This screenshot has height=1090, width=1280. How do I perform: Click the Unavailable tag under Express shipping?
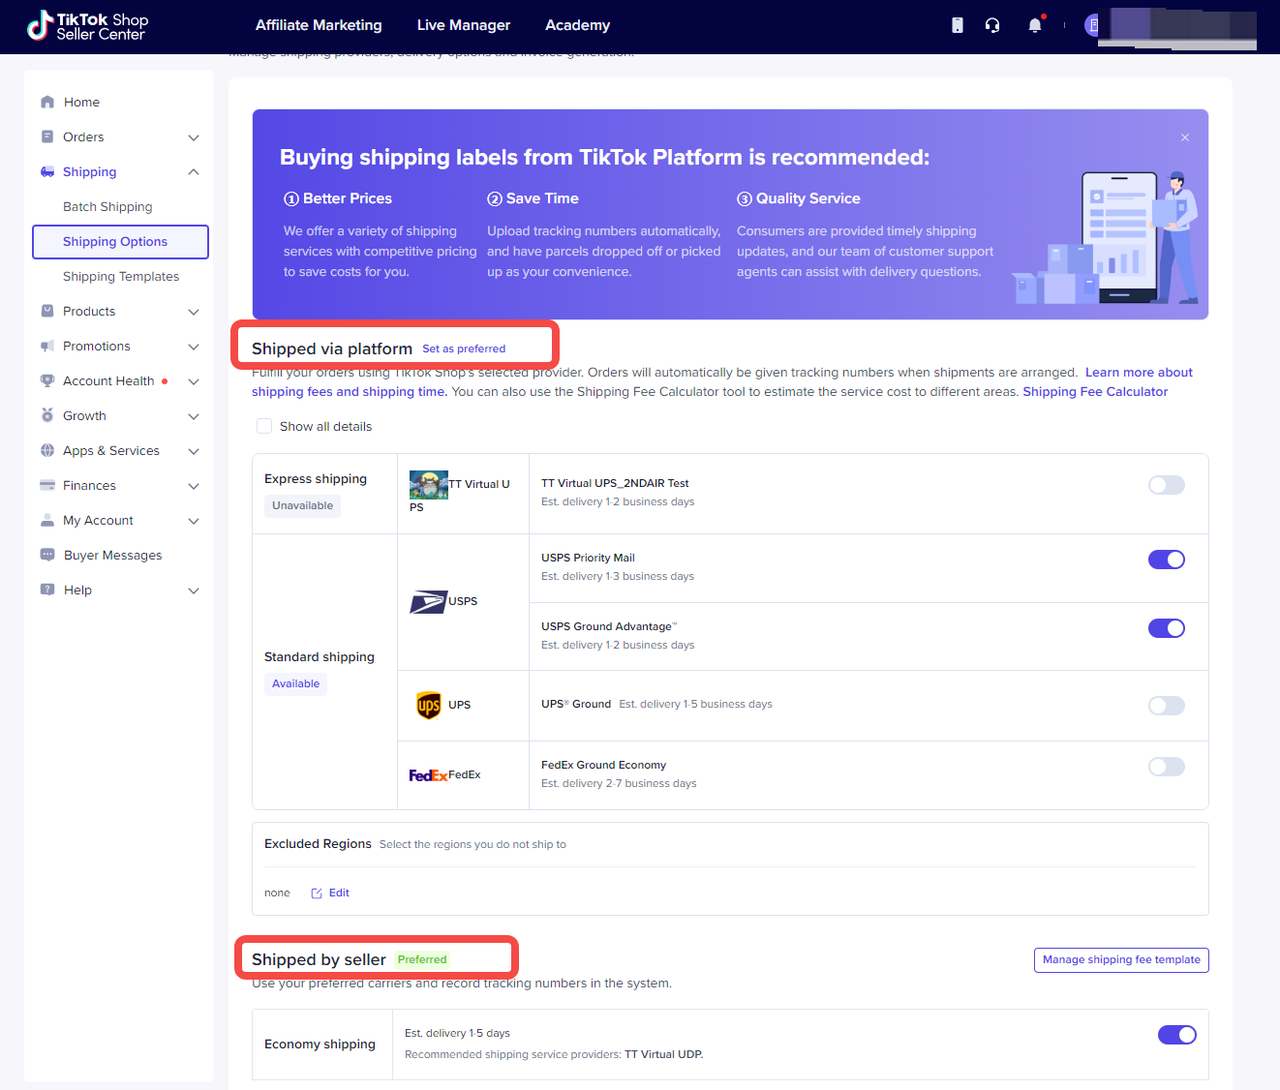click(303, 506)
